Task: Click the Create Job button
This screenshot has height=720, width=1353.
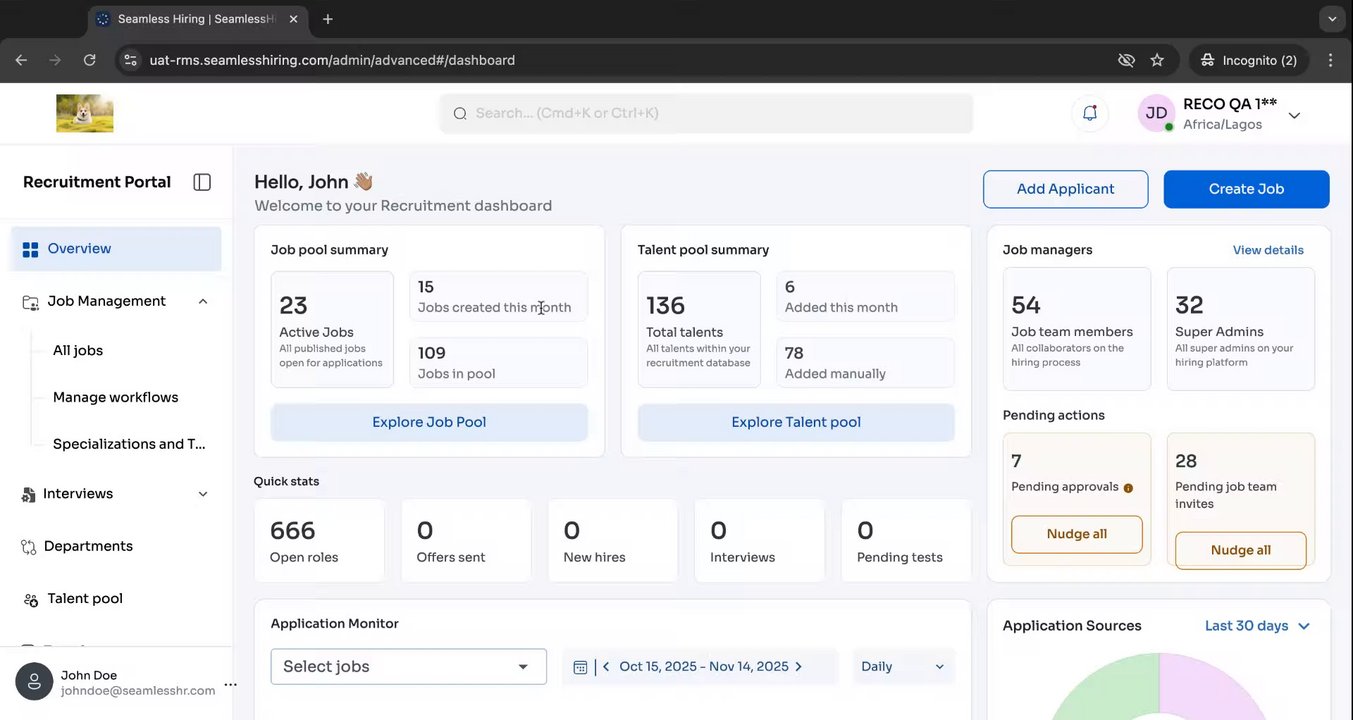Action: [1246, 189]
